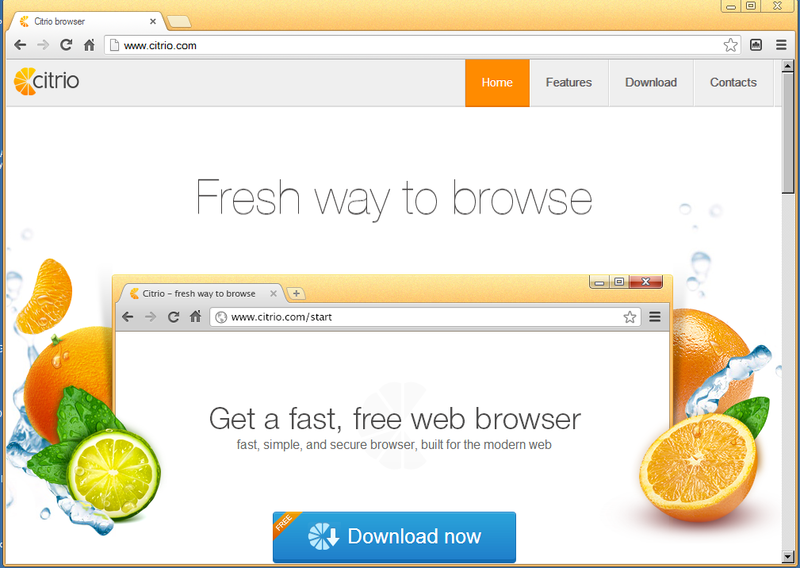Open the downloads manager icon next to star
Image resolution: width=800 pixels, height=568 pixels.
coord(756,45)
